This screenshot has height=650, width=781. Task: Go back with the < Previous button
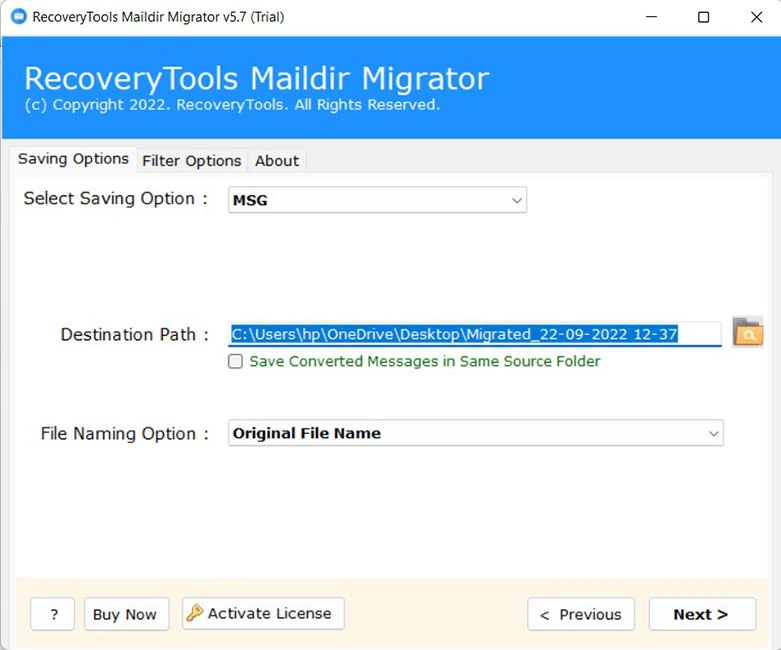[x=581, y=614]
